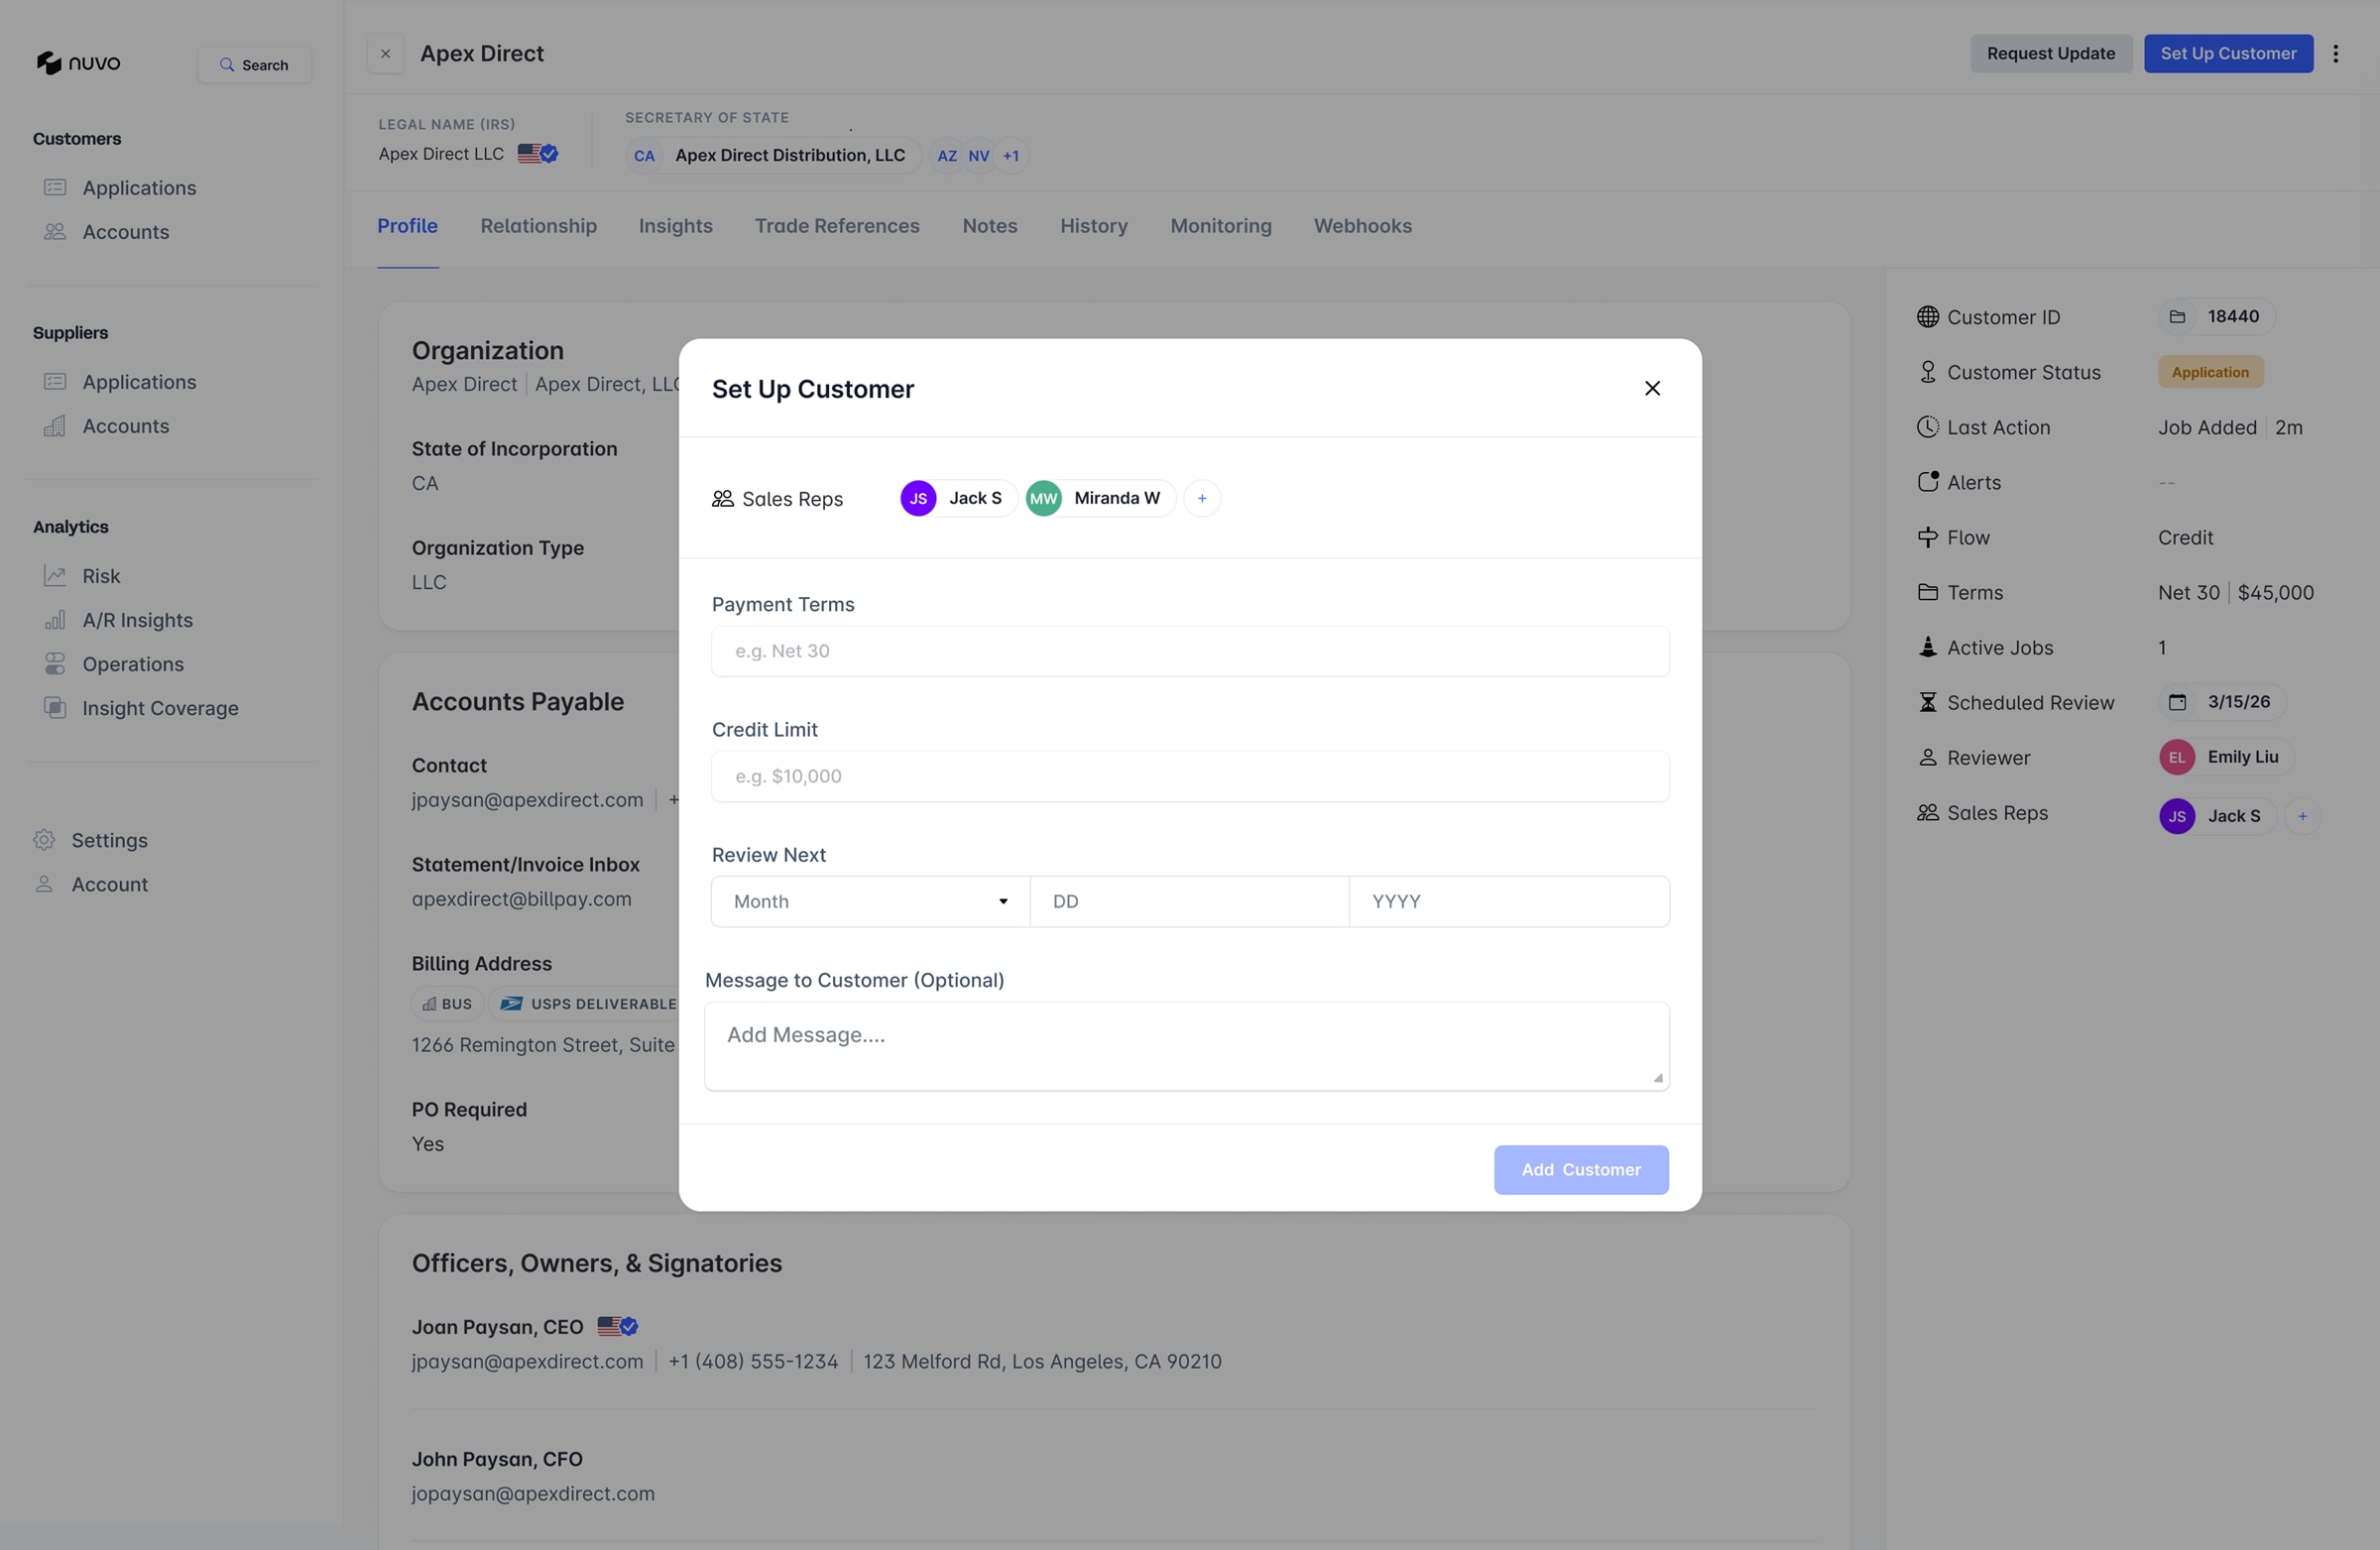Open Settings in the sidebar

pos(109,840)
